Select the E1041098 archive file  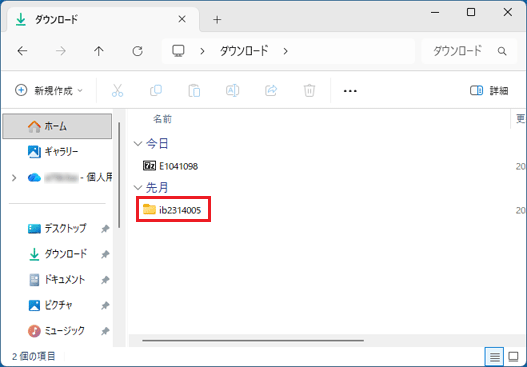click(x=171, y=166)
